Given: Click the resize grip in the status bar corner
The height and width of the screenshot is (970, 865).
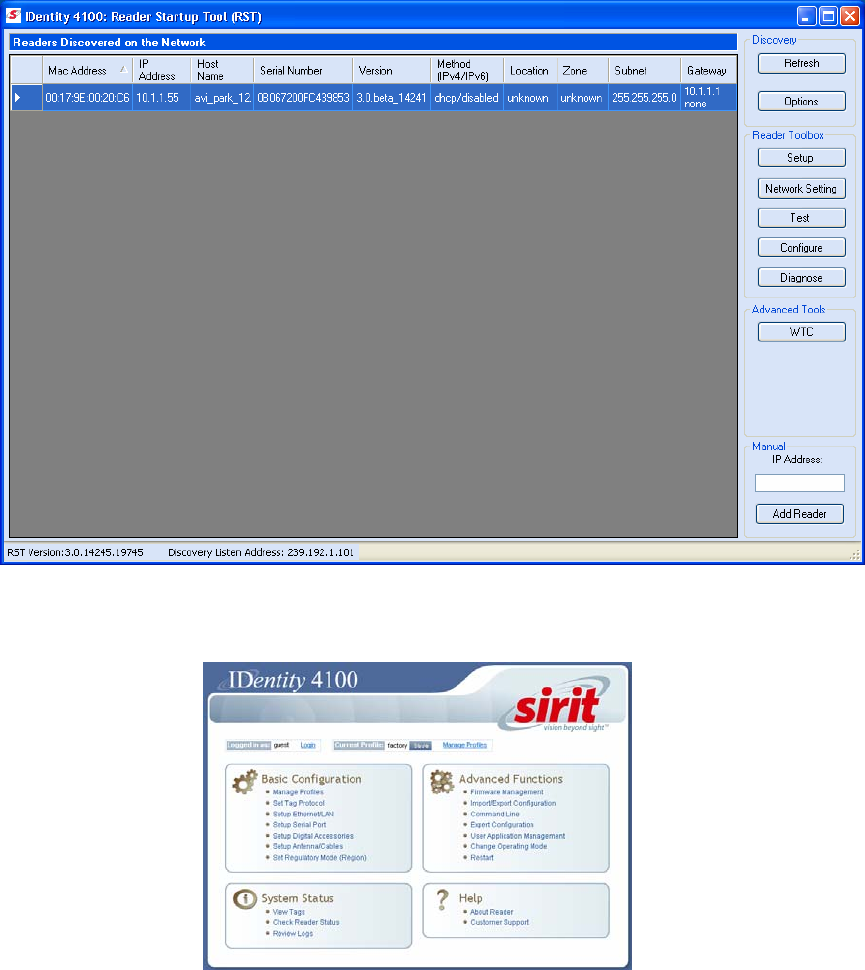Looking at the screenshot, I should click(x=856, y=555).
